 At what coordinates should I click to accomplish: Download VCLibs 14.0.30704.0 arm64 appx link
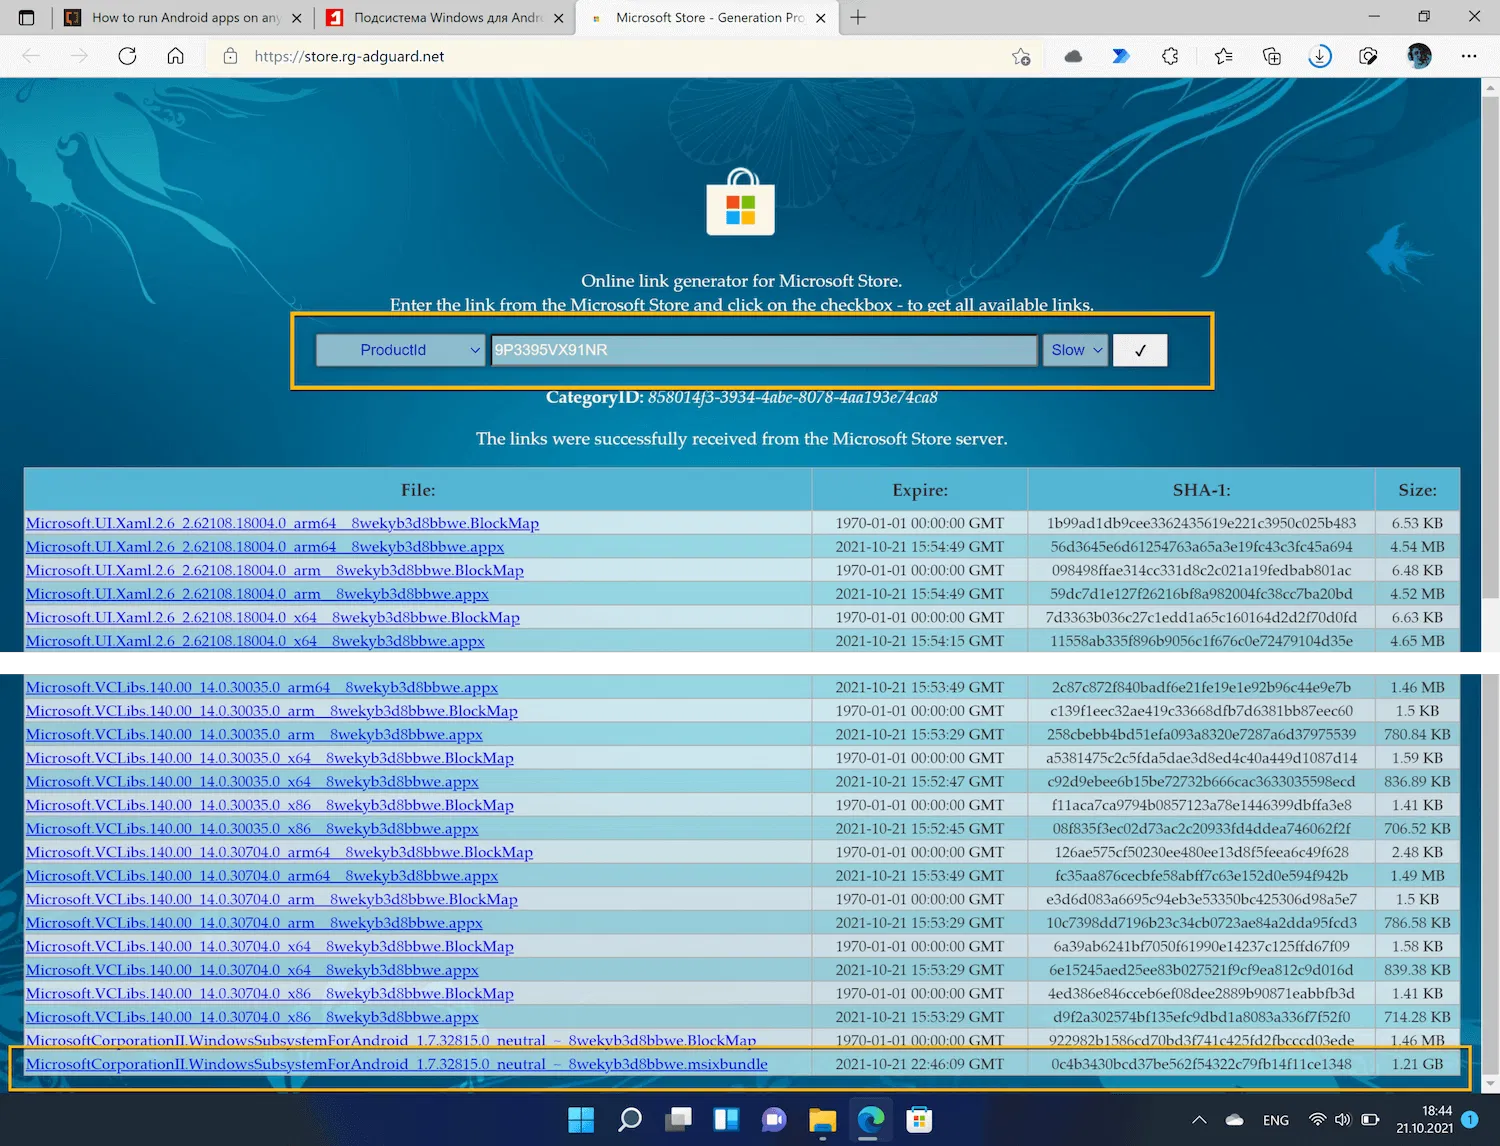pyautogui.click(x=262, y=876)
